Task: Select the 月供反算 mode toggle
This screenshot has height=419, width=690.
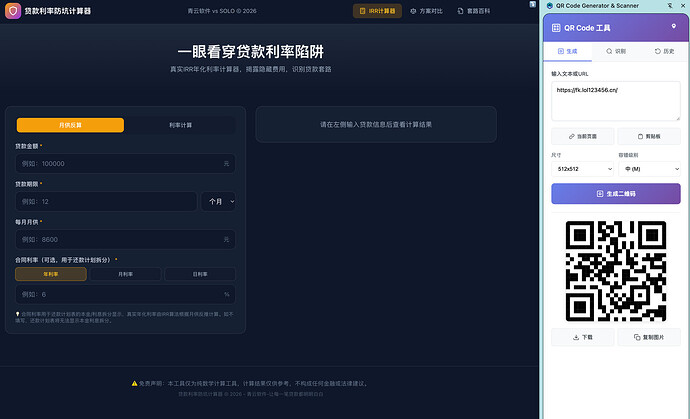Action: click(70, 125)
